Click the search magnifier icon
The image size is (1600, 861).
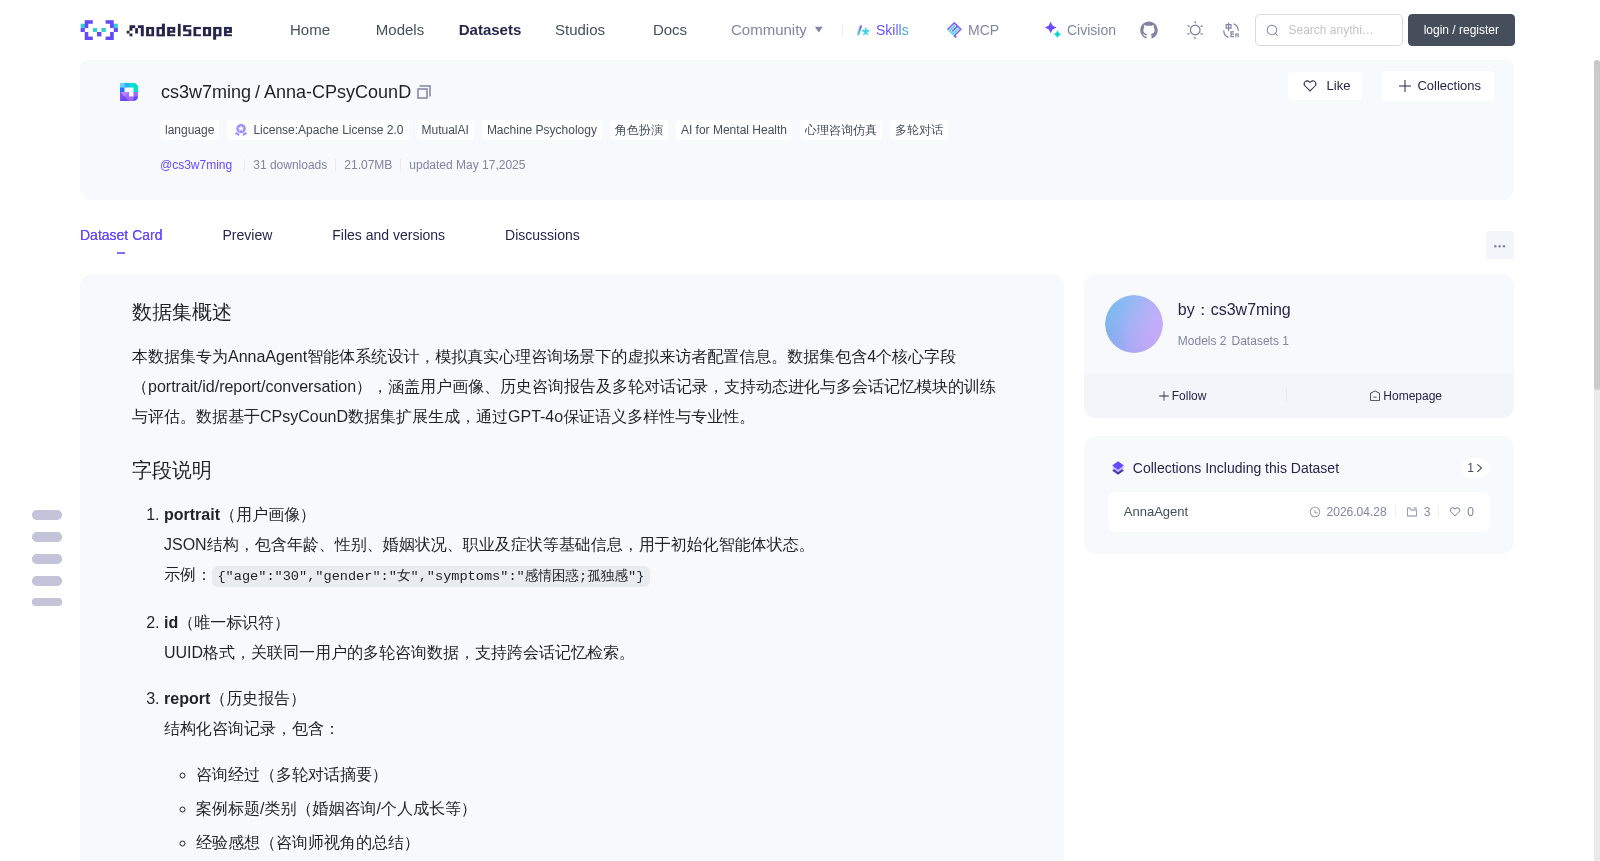click(x=1272, y=30)
